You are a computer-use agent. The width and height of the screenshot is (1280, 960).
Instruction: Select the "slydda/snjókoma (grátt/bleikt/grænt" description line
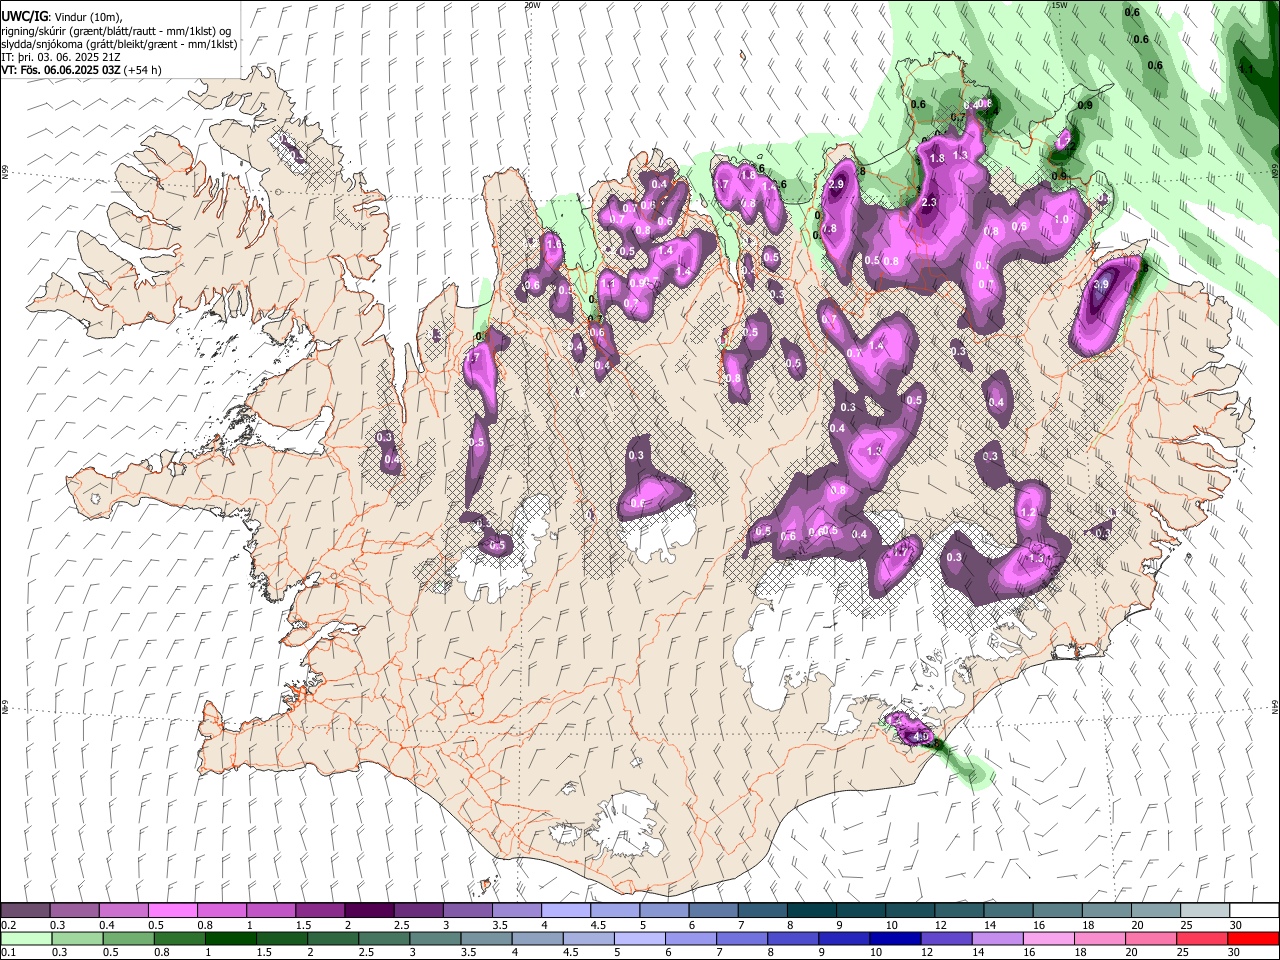click(120, 44)
